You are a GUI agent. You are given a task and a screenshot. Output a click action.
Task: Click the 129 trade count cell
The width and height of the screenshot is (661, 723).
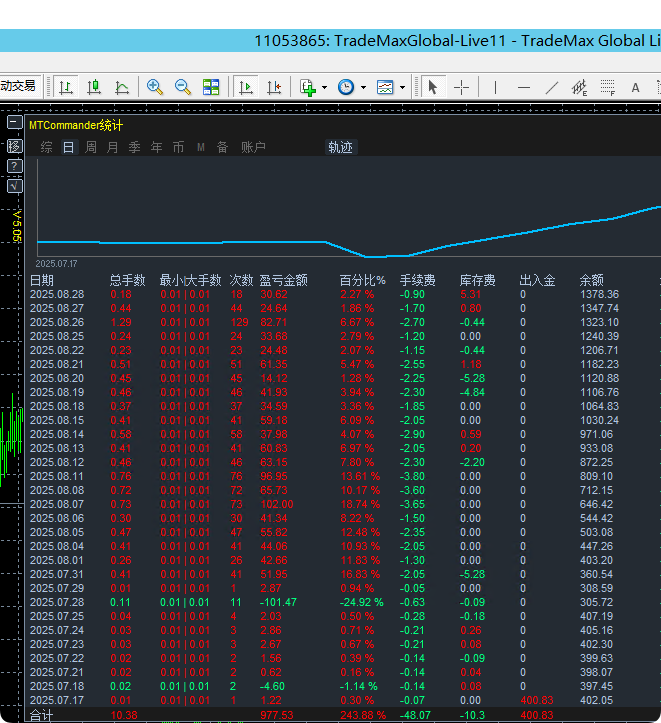(x=240, y=322)
